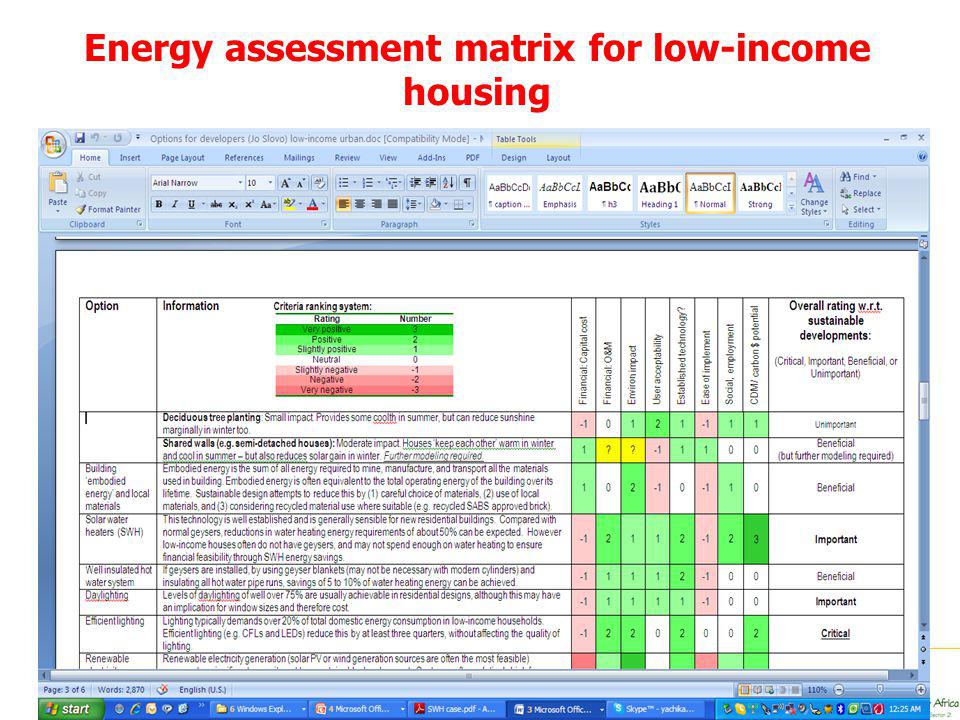
Task: Click the Multilevel List icon
Action: point(393,182)
